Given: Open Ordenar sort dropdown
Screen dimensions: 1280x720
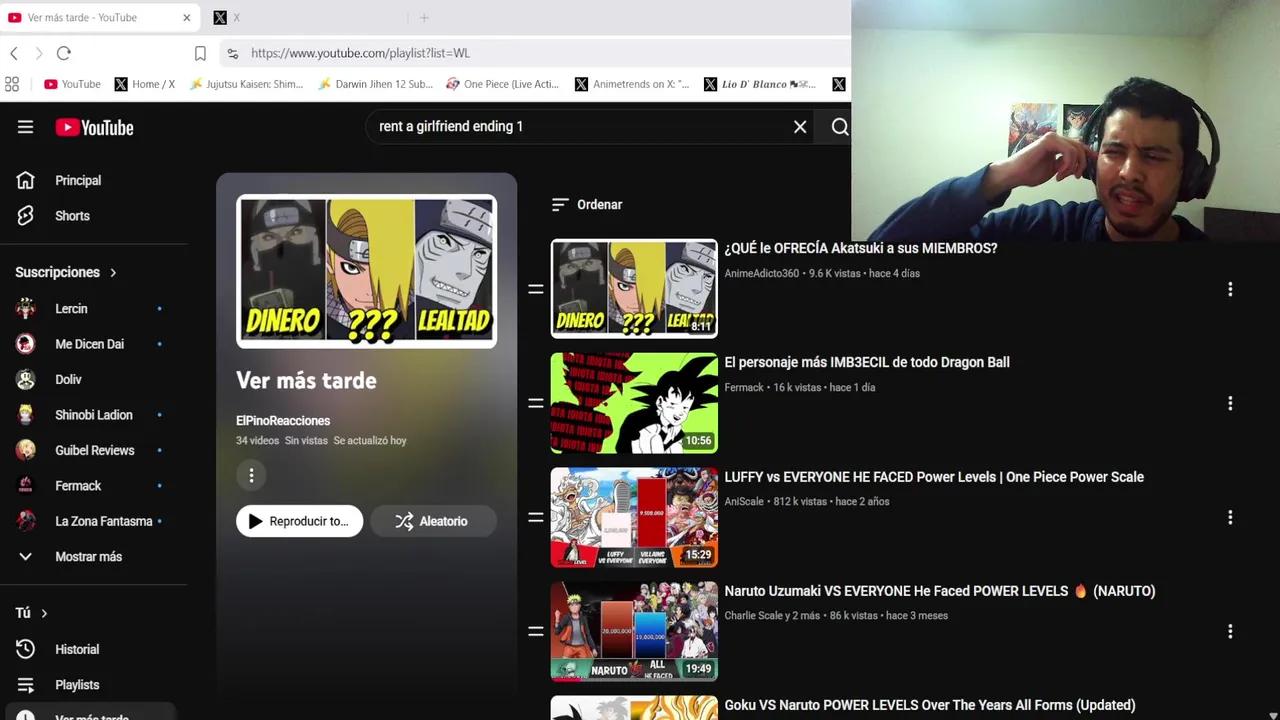Looking at the screenshot, I should (x=587, y=204).
